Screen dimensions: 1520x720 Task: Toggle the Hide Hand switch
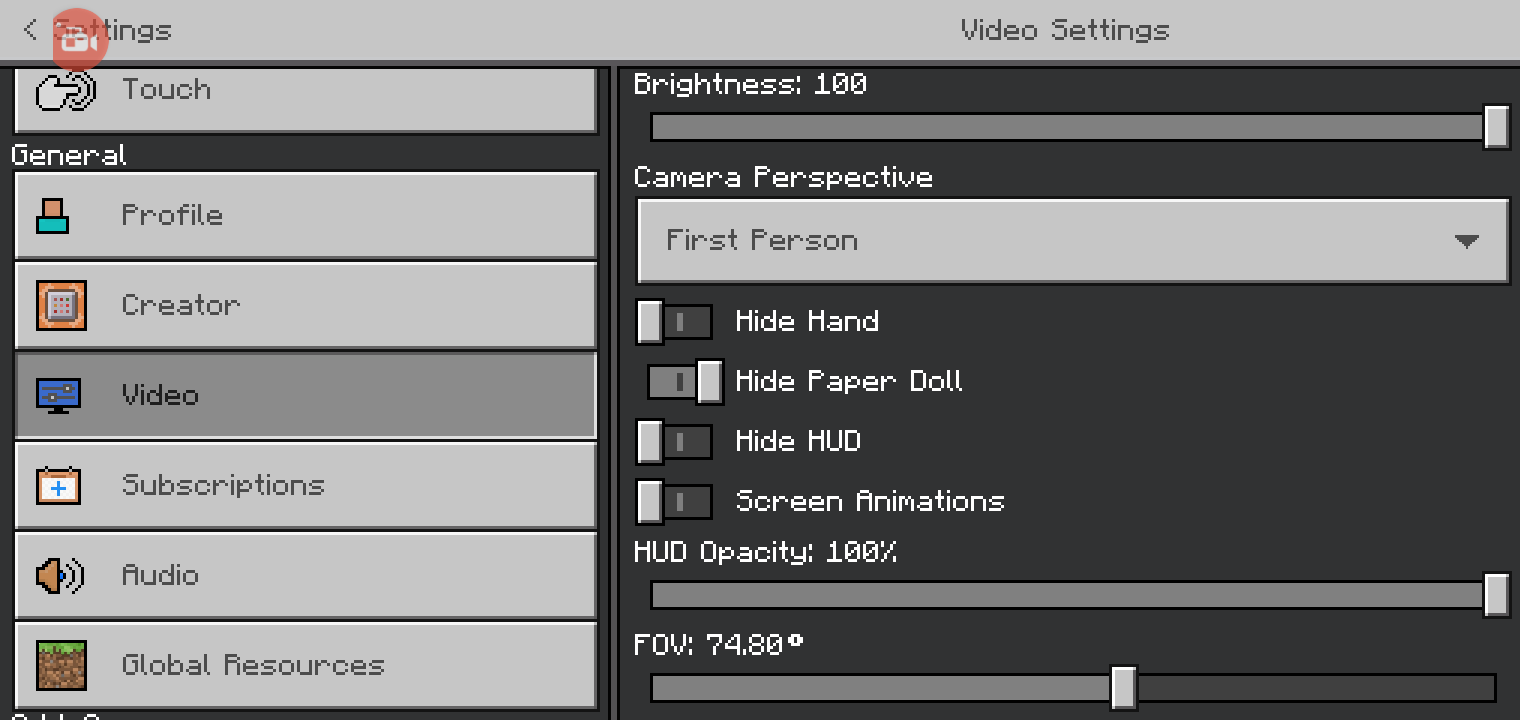[674, 322]
